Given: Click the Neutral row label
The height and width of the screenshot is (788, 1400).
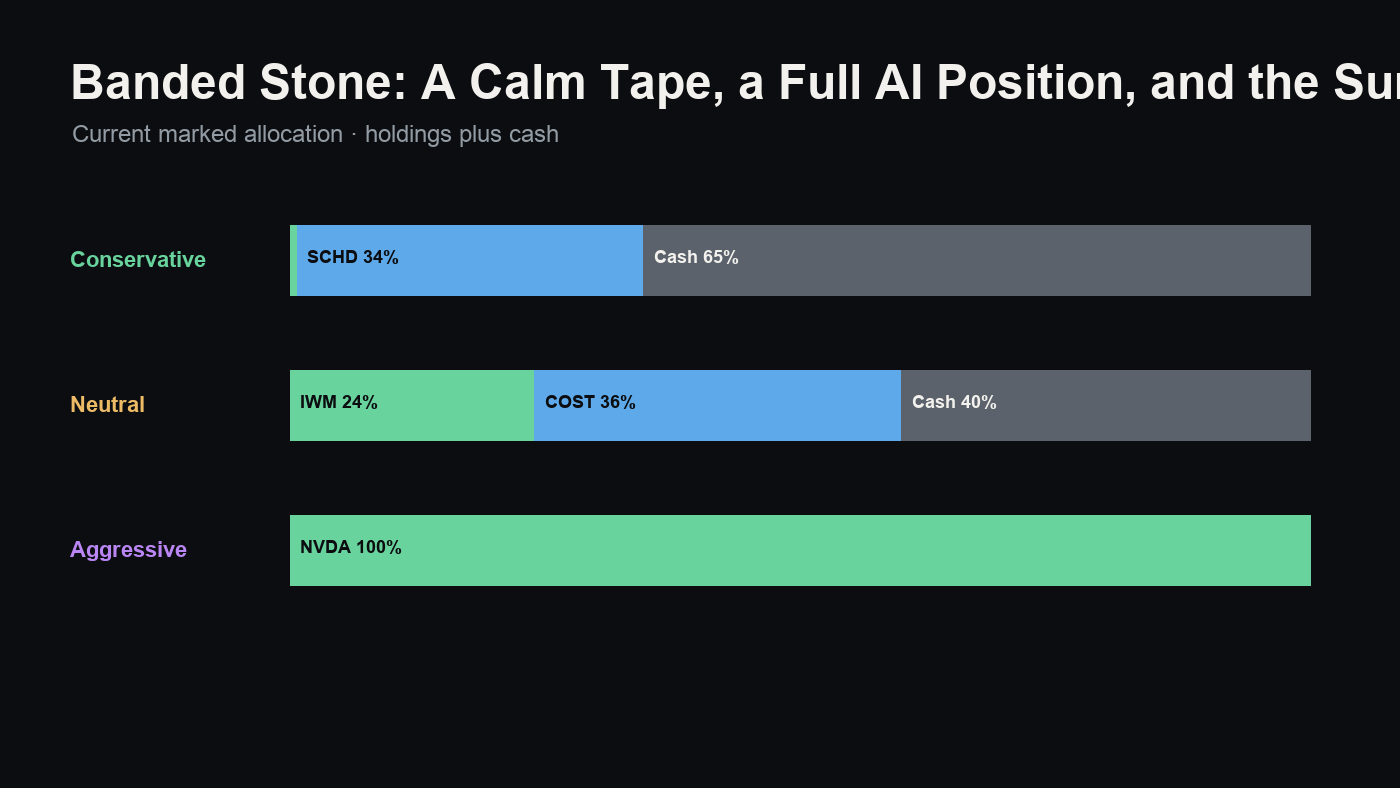Looking at the screenshot, I should point(107,405).
